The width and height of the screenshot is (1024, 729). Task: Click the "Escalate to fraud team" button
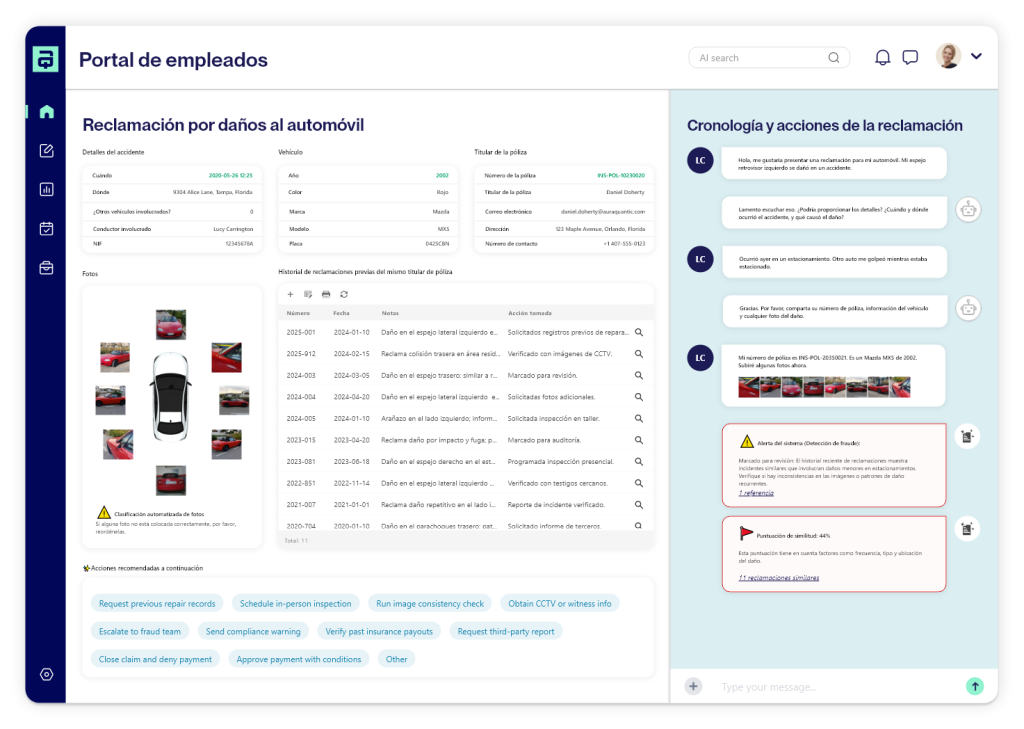click(x=140, y=631)
